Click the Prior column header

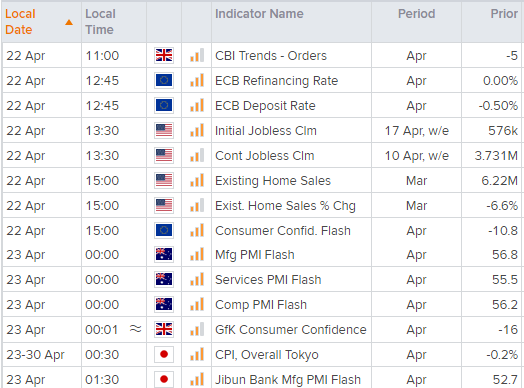click(x=504, y=14)
